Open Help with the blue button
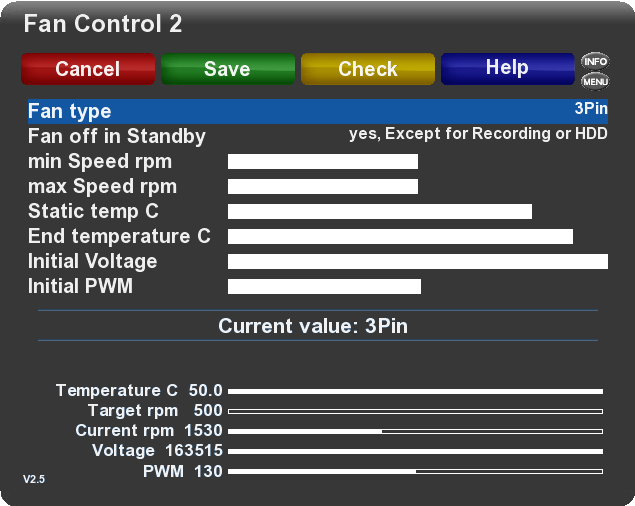635x506 pixels. (507, 69)
